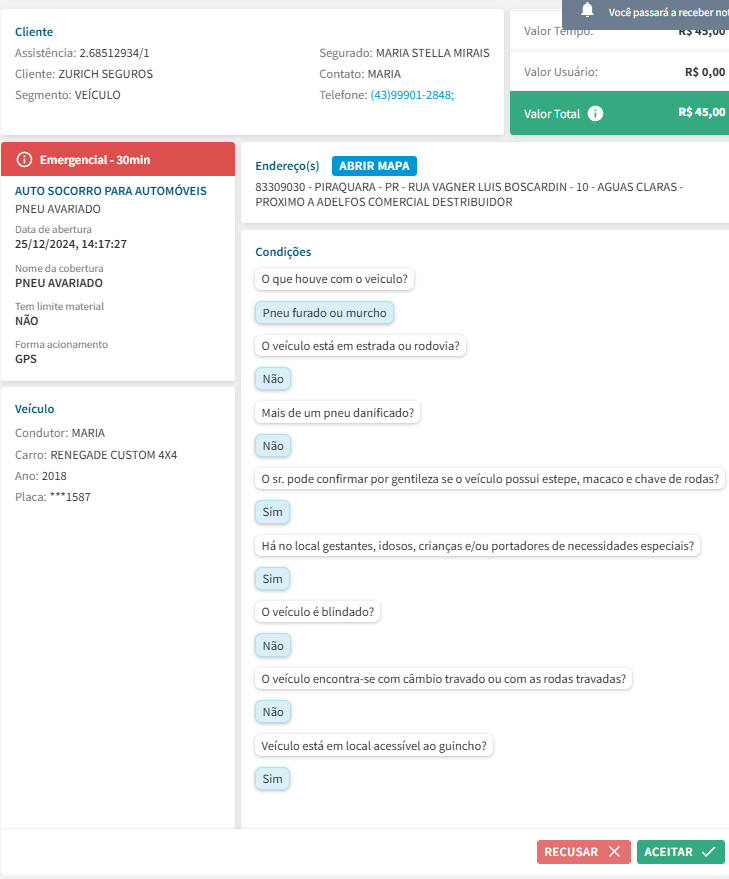Click the Condições section heading

(283, 252)
